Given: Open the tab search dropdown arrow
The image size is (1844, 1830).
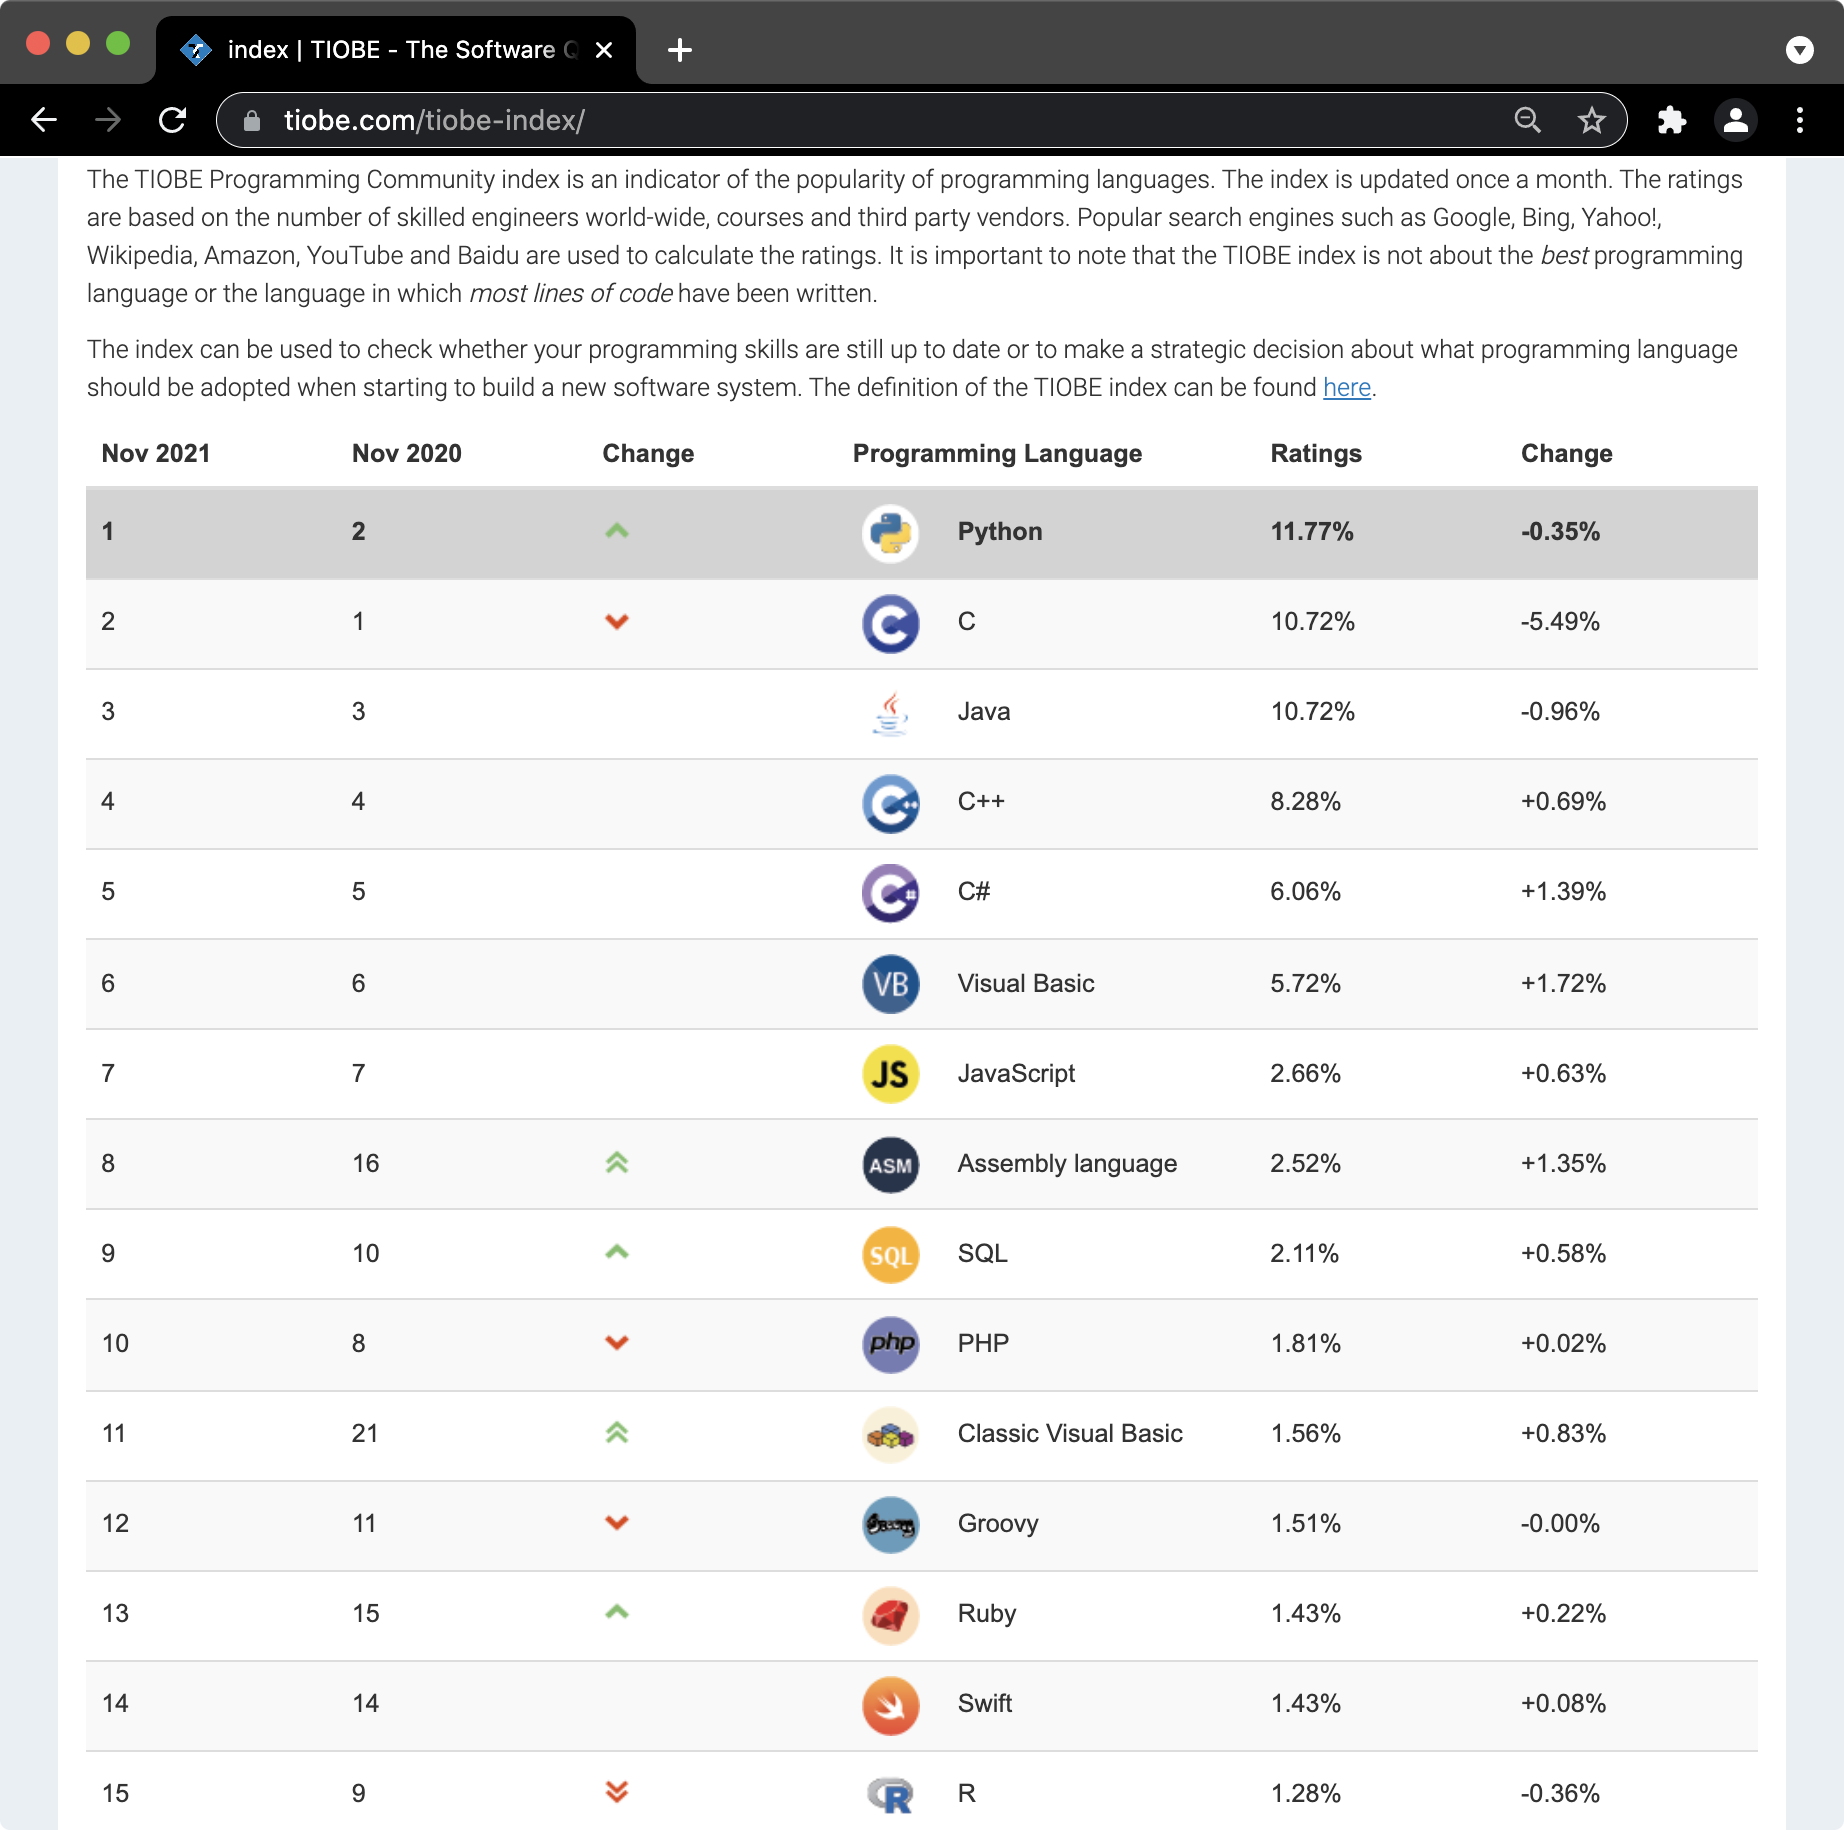Looking at the screenshot, I should tap(1800, 50).
